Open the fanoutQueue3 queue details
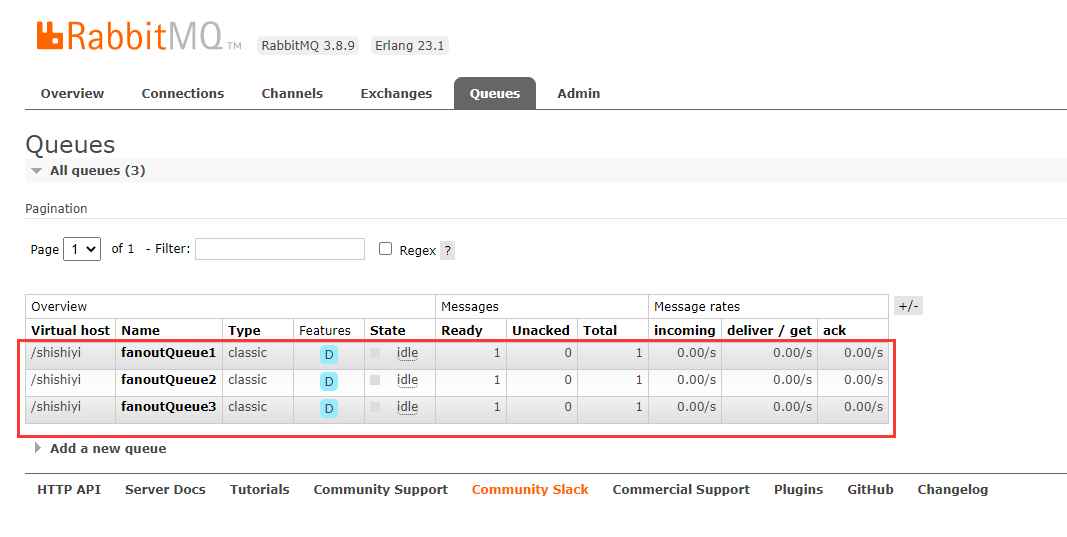Viewport: 1067px width, 537px height. pos(169,407)
